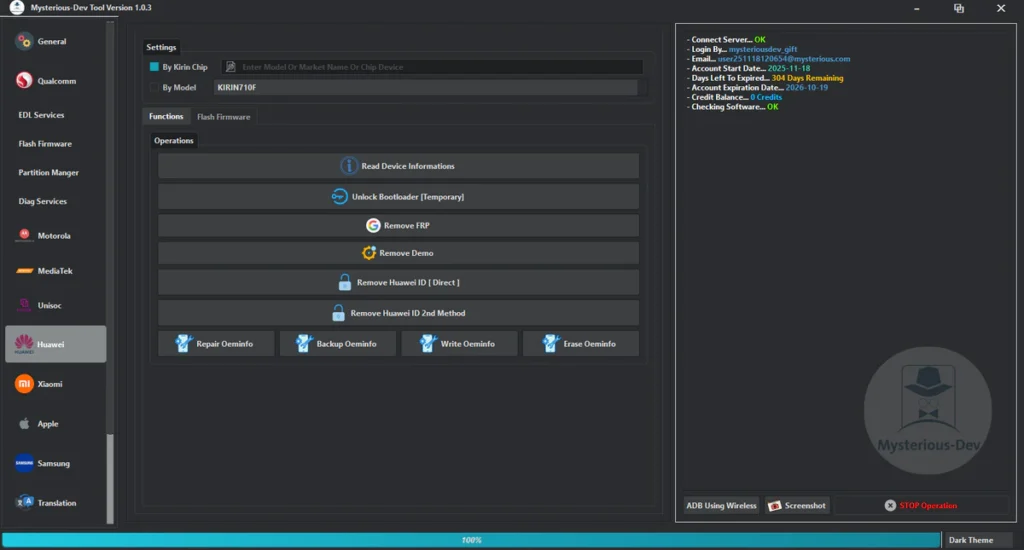This screenshot has height=550, width=1024.
Task: Switch to the Flash Firmware tab
Action: click(223, 117)
